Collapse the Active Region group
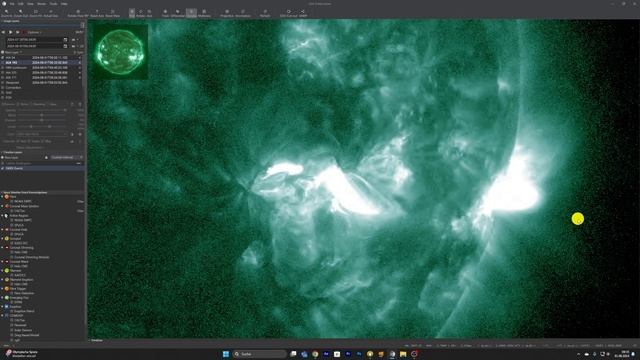The width and height of the screenshot is (640, 360). (x=2, y=216)
